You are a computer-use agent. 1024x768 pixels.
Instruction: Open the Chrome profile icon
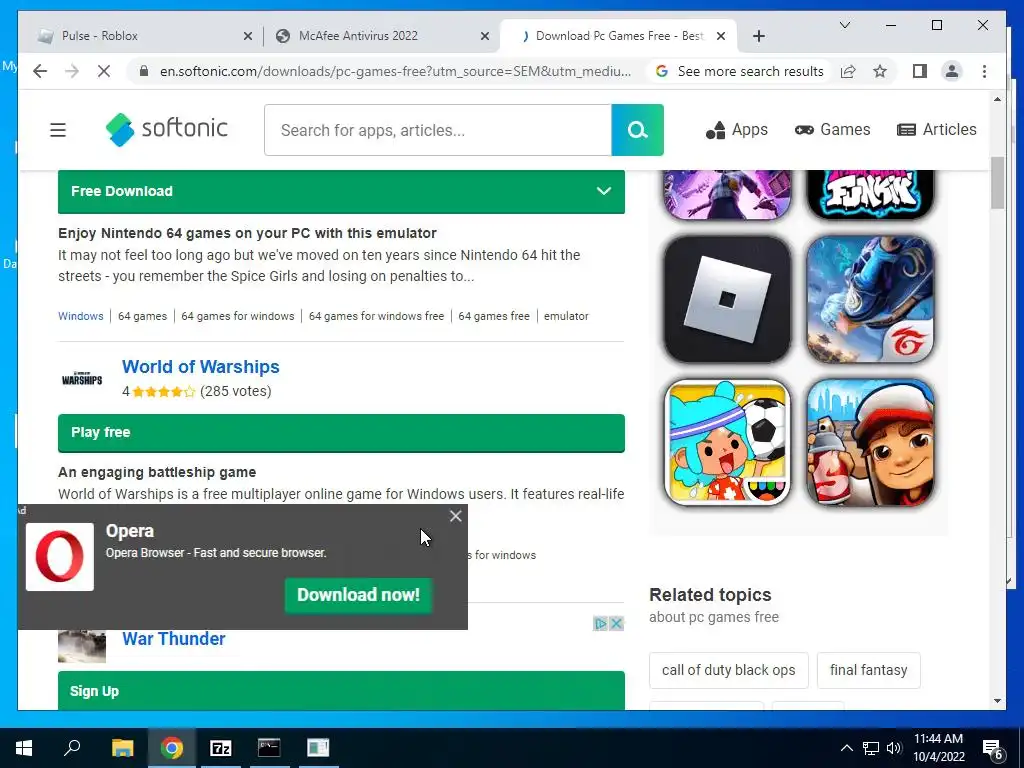tap(952, 71)
